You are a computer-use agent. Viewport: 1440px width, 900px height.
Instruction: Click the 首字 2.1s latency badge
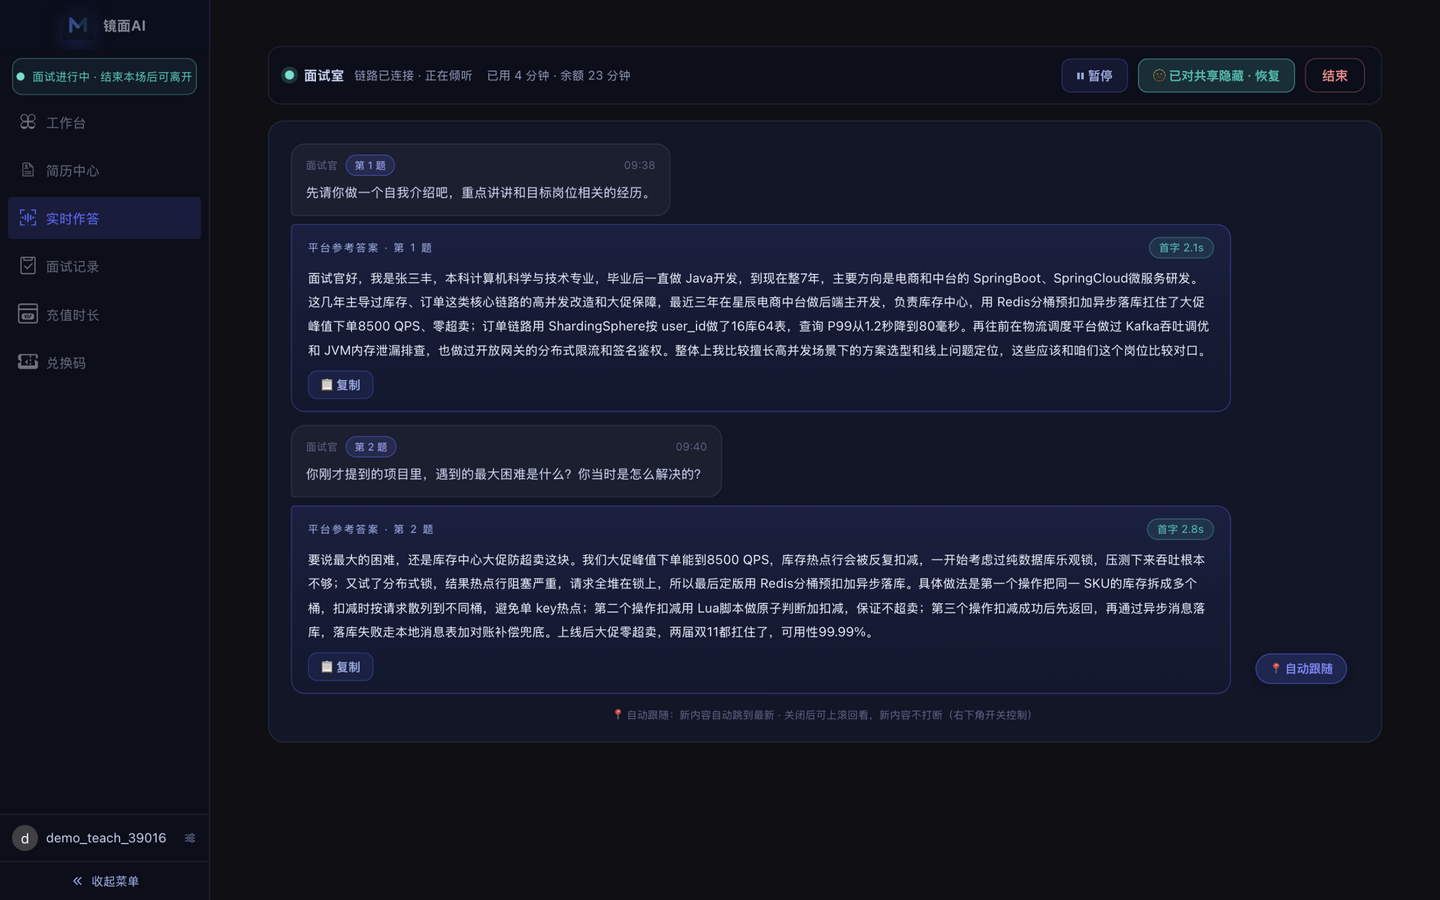point(1181,248)
